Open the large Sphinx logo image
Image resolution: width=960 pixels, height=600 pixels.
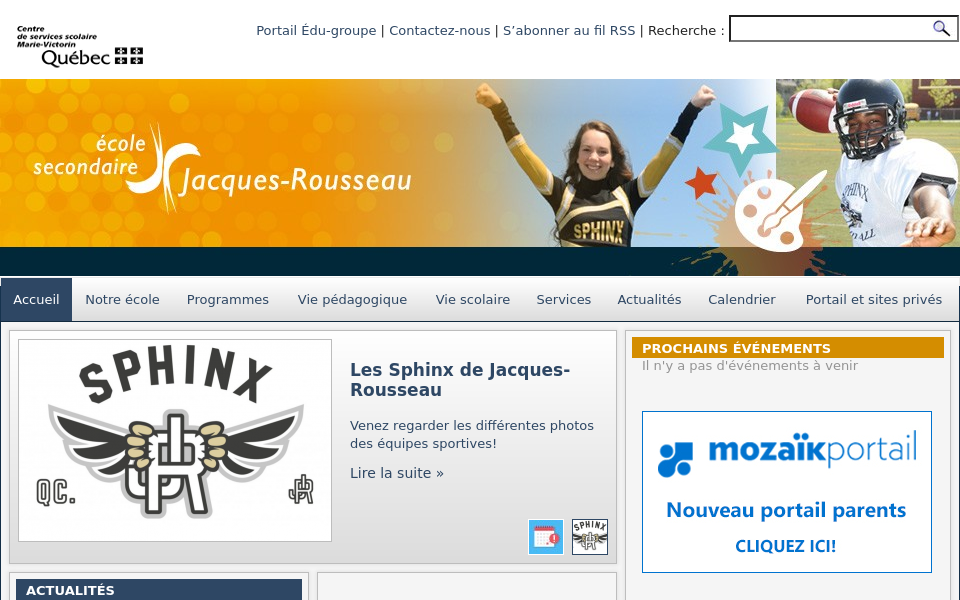pos(174,439)
